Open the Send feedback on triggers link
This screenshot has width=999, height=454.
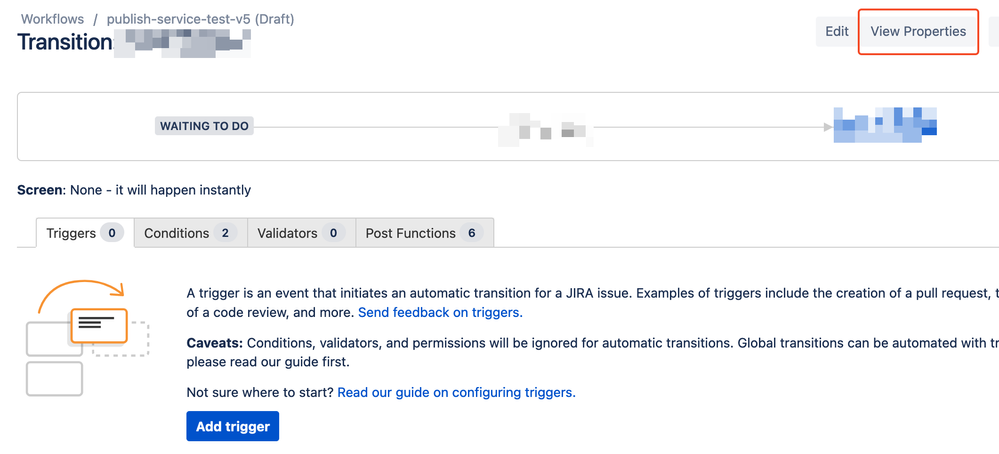[x=440, y=313]
